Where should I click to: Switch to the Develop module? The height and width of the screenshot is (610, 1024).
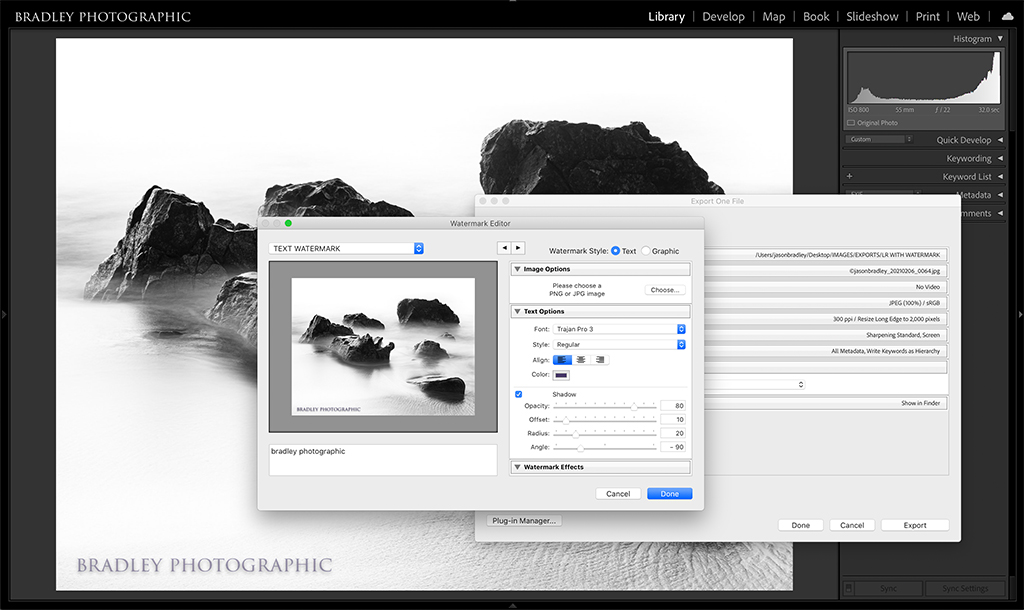723,17
